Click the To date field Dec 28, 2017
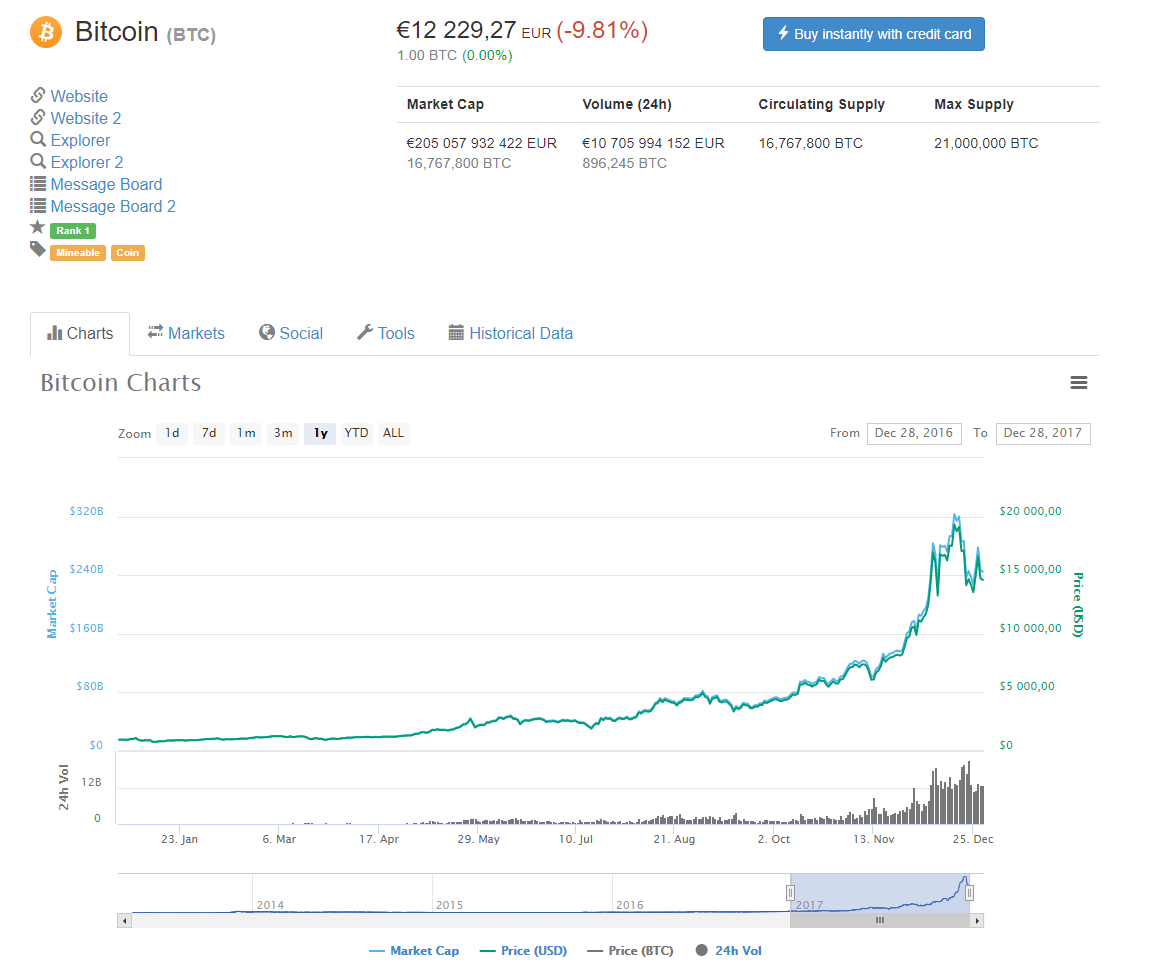 [1043, 433]
